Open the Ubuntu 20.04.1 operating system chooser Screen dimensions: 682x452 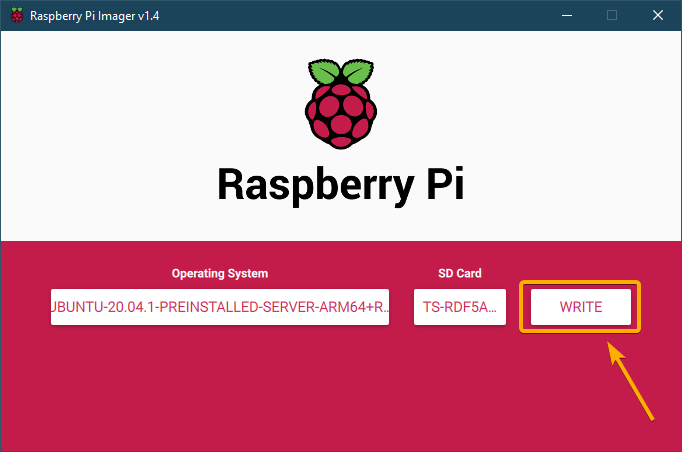219,307
